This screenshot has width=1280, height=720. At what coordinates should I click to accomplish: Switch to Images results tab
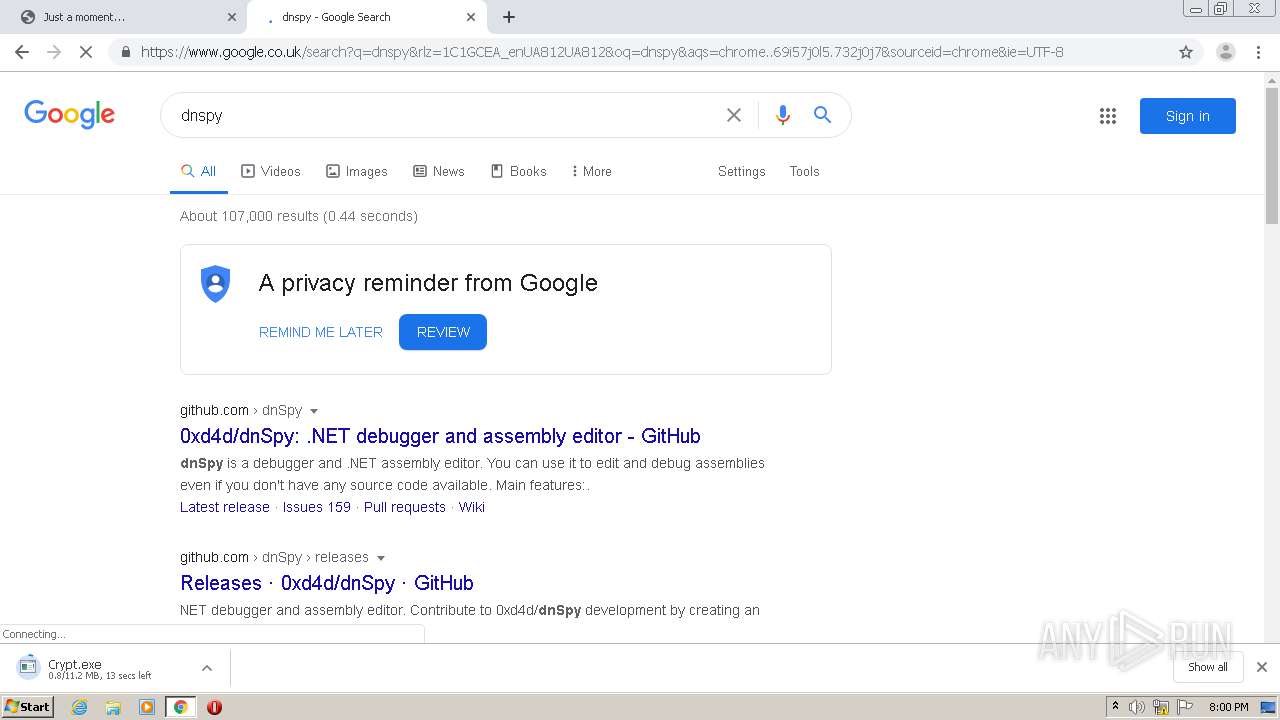click(357, 171)
